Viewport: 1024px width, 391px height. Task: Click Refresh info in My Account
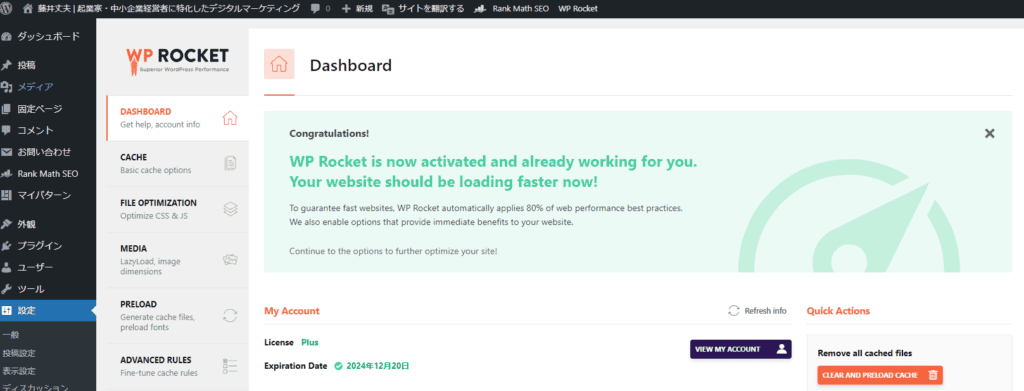click(758, 311)
